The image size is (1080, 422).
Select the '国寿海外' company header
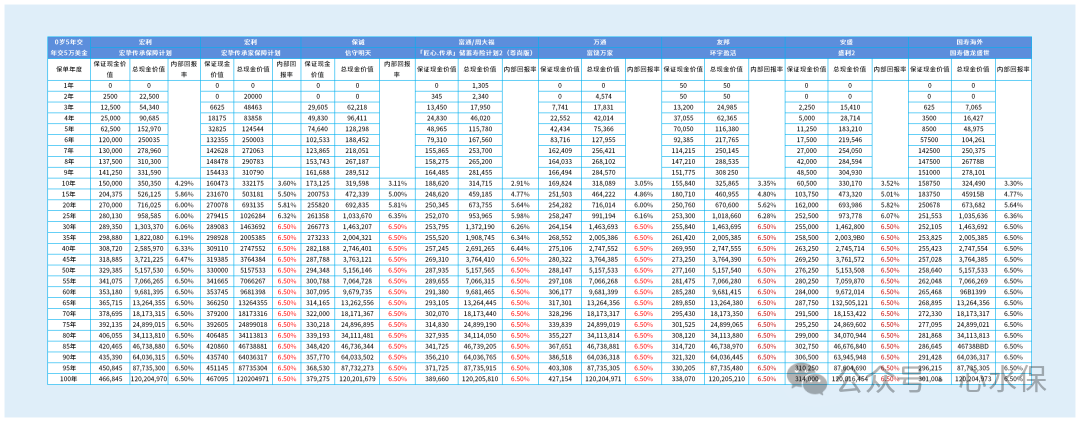point(970,42)
